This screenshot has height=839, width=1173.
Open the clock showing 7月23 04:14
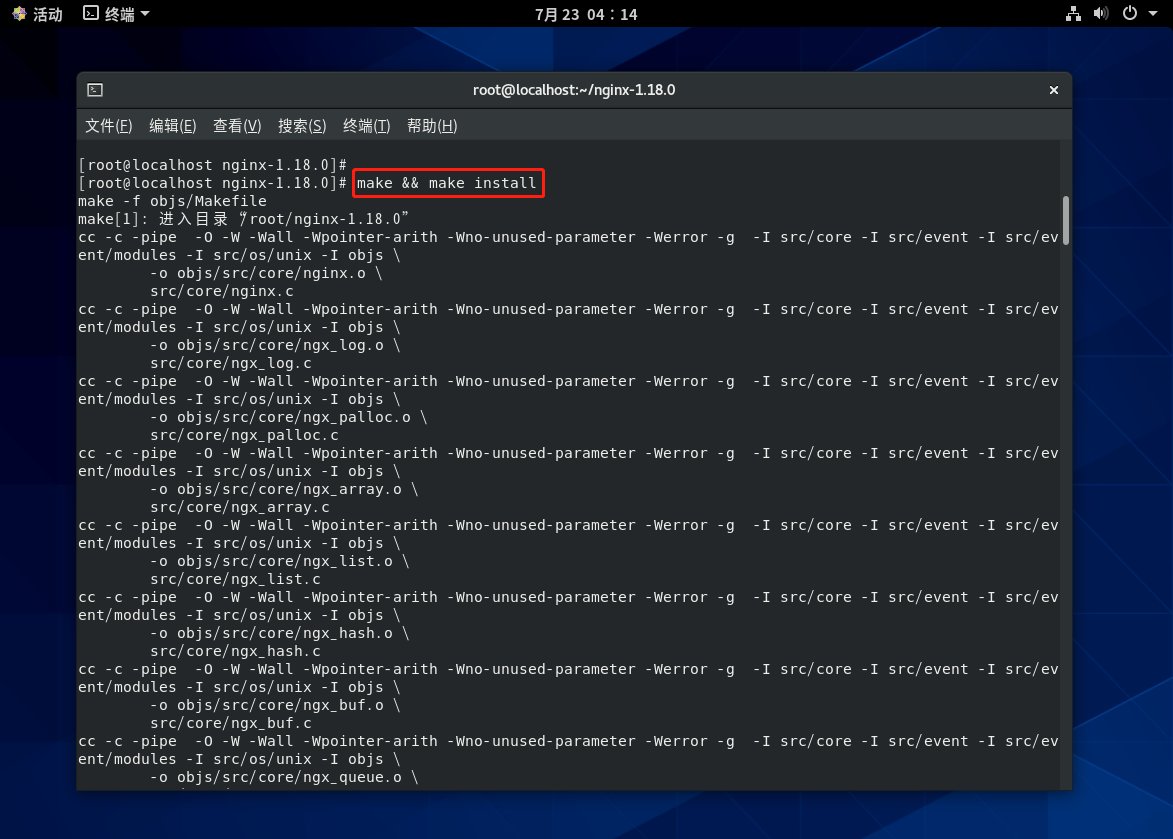click(x=586, y=14)
